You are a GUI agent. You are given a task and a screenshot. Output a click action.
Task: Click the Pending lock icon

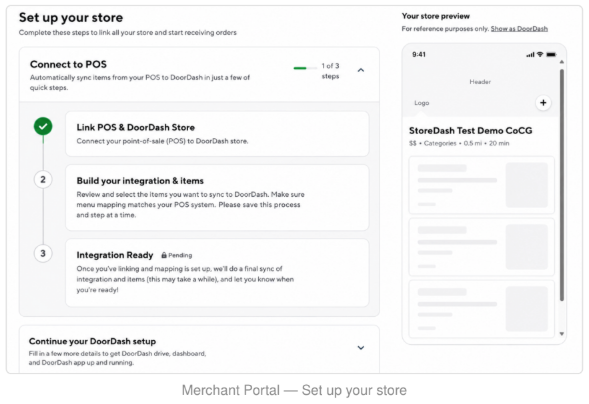point(164,255)
